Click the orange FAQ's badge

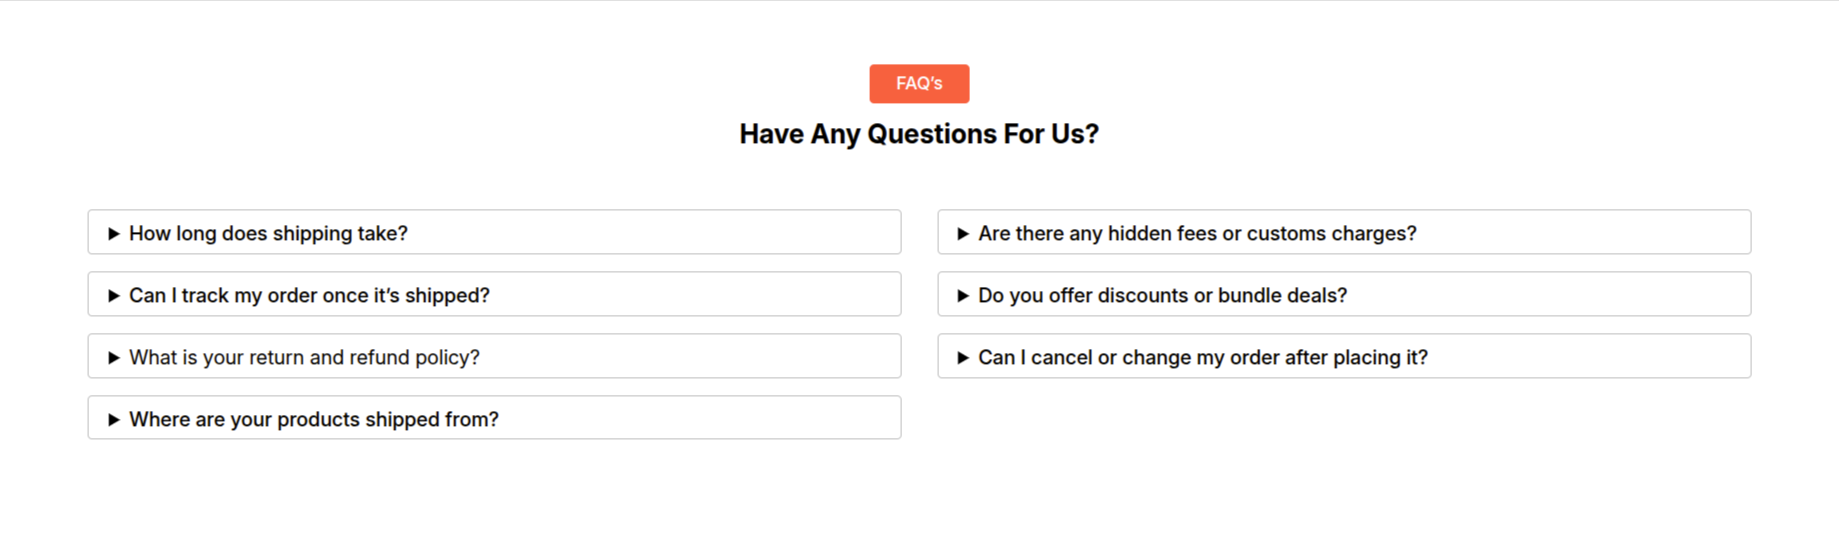(x=919, y=84)
